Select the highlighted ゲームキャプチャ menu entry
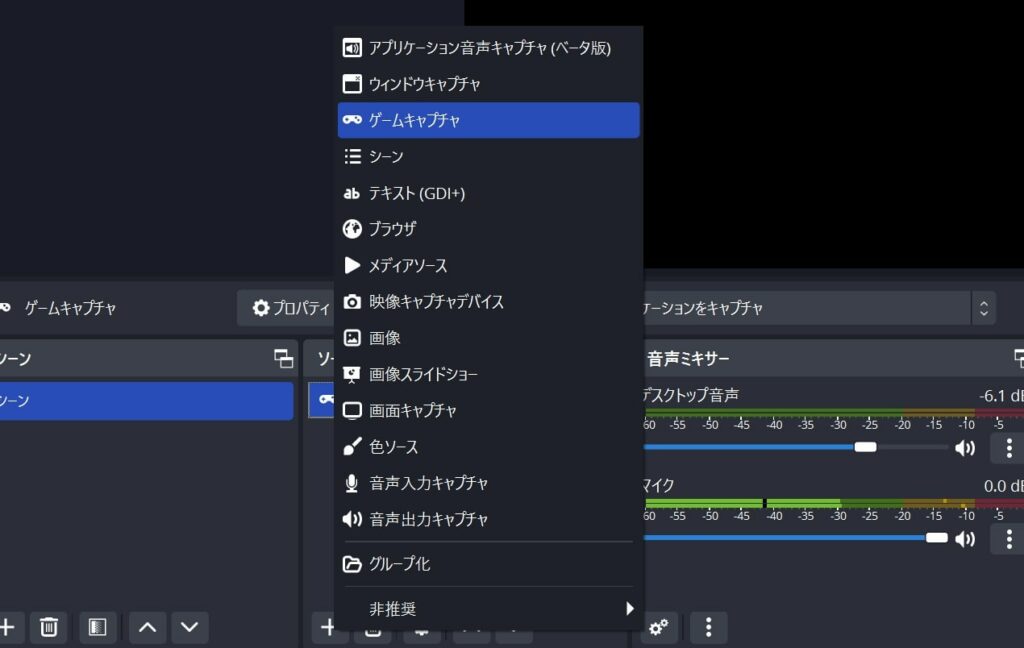This screenshot has width=1024, height=648. (488, 120)
